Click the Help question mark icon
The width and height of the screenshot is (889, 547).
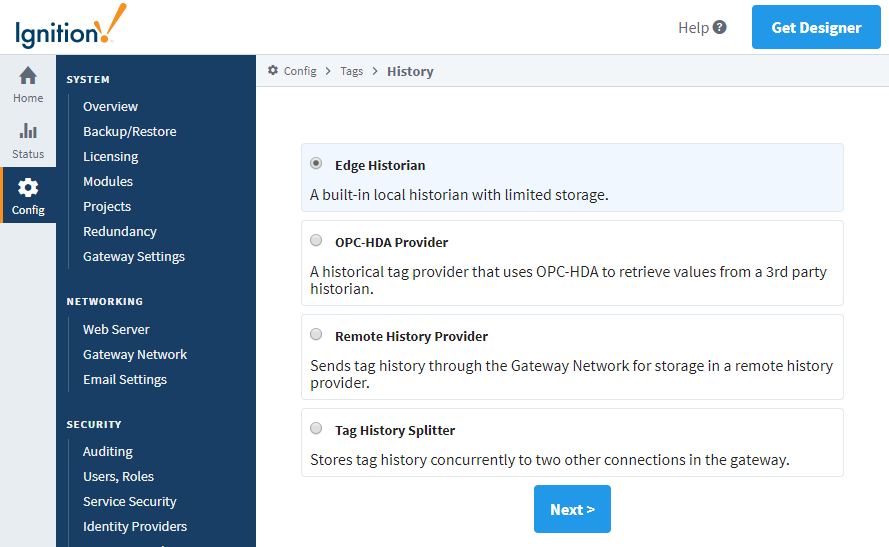click(719, 27)
